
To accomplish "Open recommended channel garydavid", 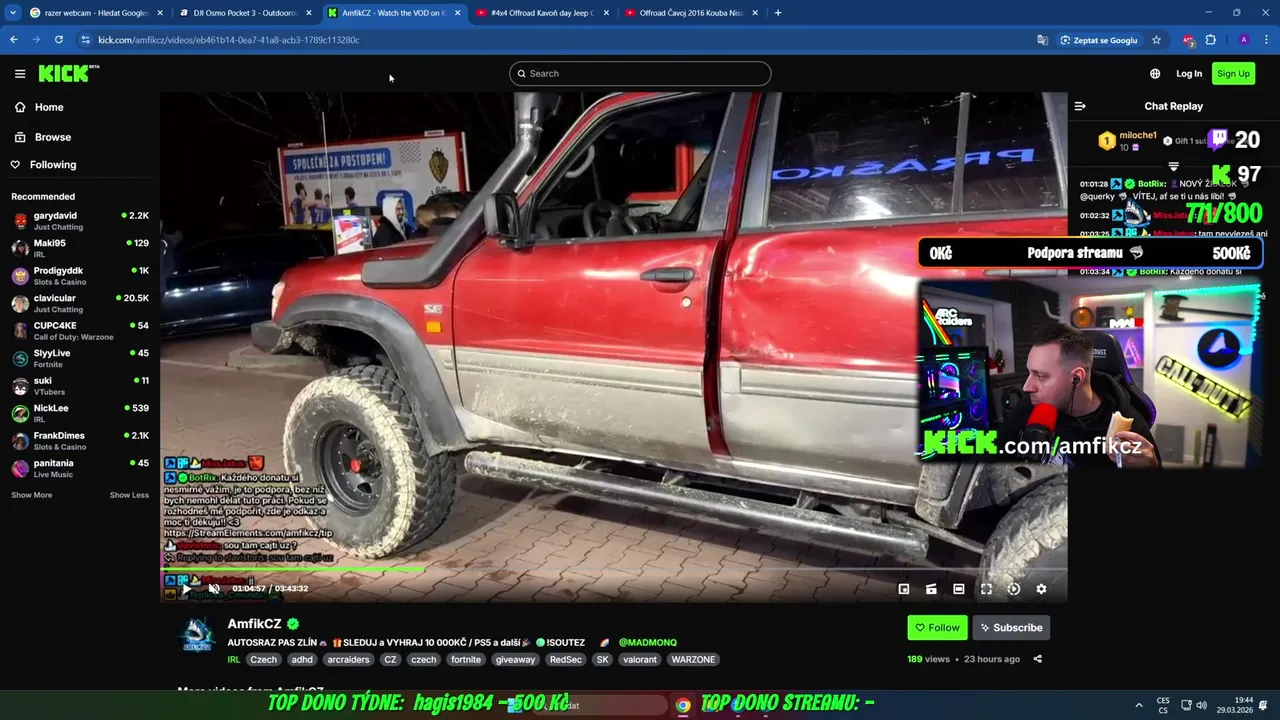I will click(80, 221).
